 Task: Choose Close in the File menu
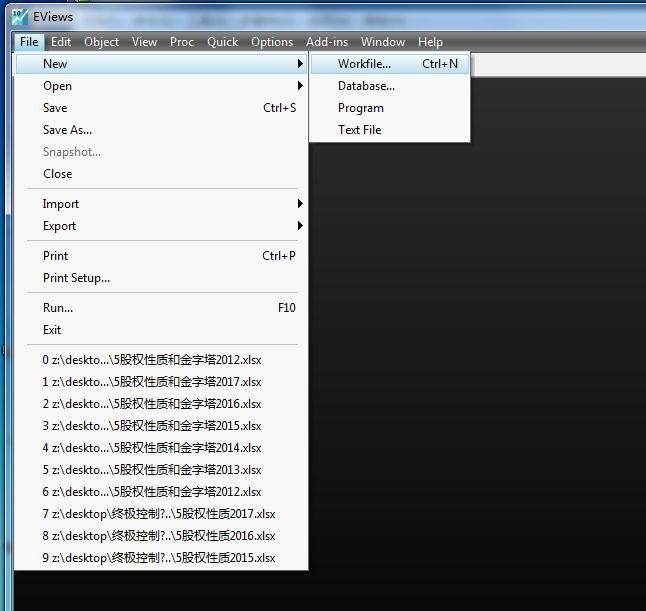point(161,174)
